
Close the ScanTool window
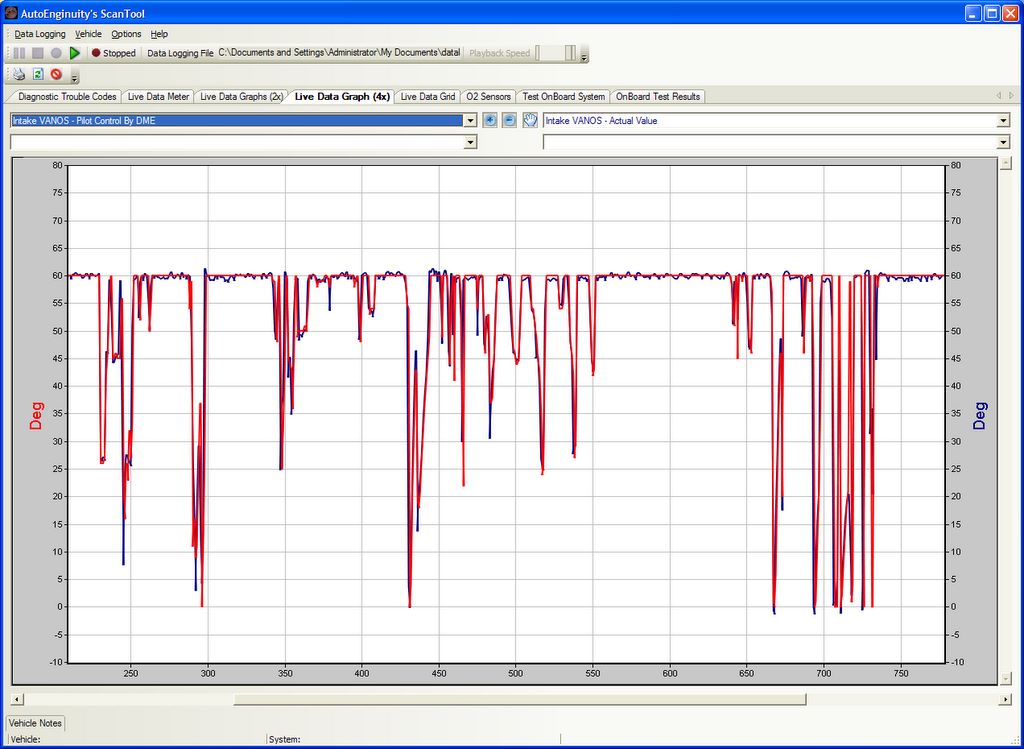click(x=1010, y=13)
